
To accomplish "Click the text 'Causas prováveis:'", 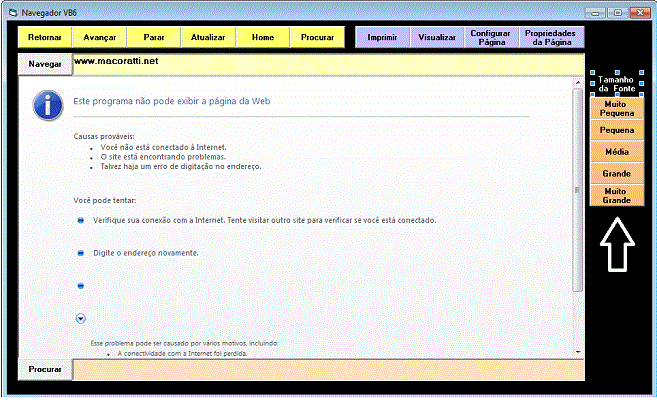I will coord(104,137).
